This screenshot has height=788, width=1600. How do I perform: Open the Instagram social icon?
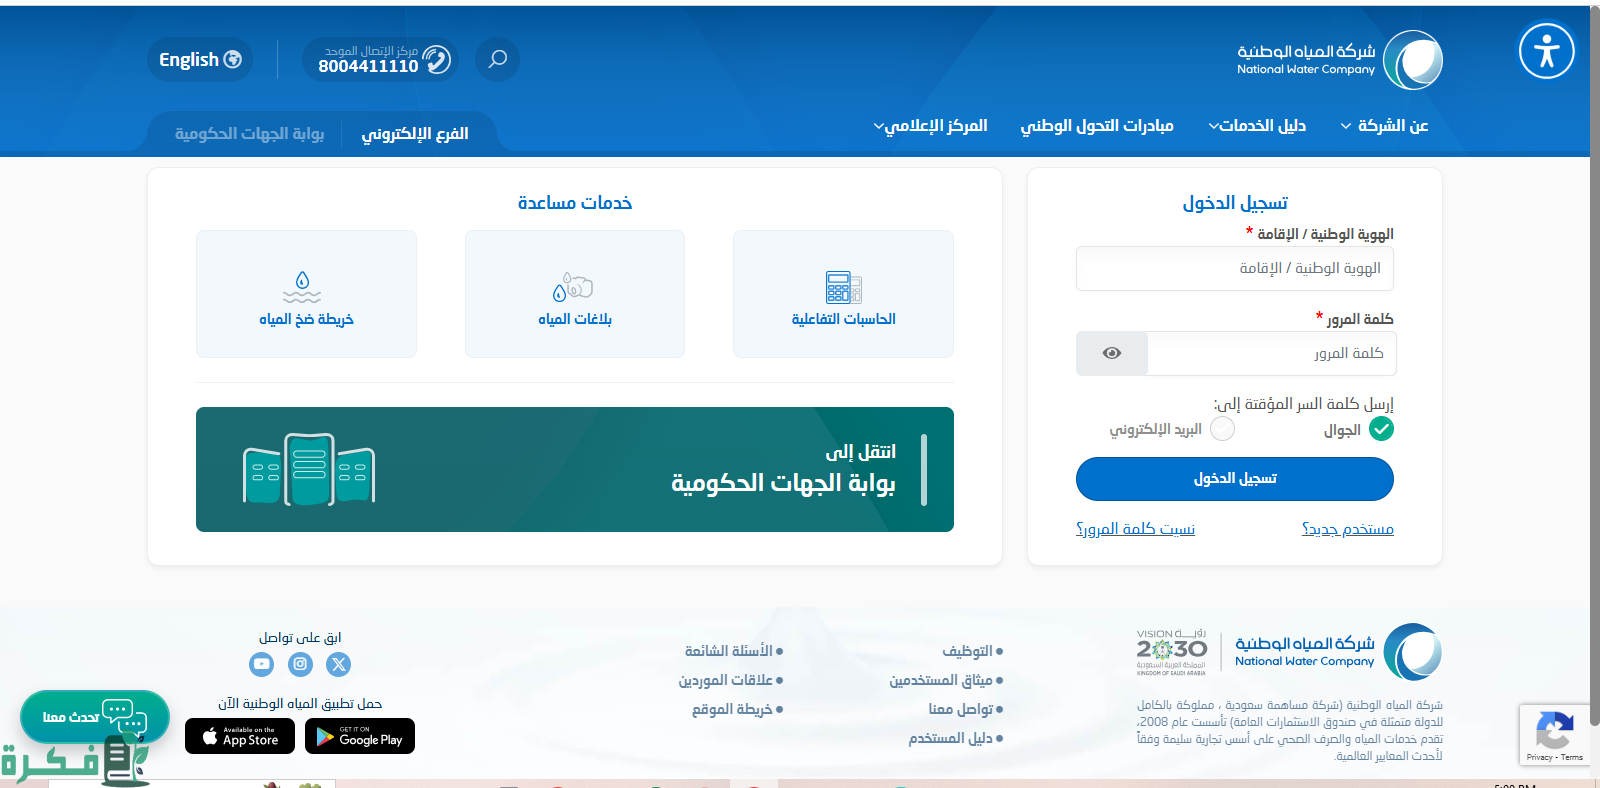click(x=300, y=664)
